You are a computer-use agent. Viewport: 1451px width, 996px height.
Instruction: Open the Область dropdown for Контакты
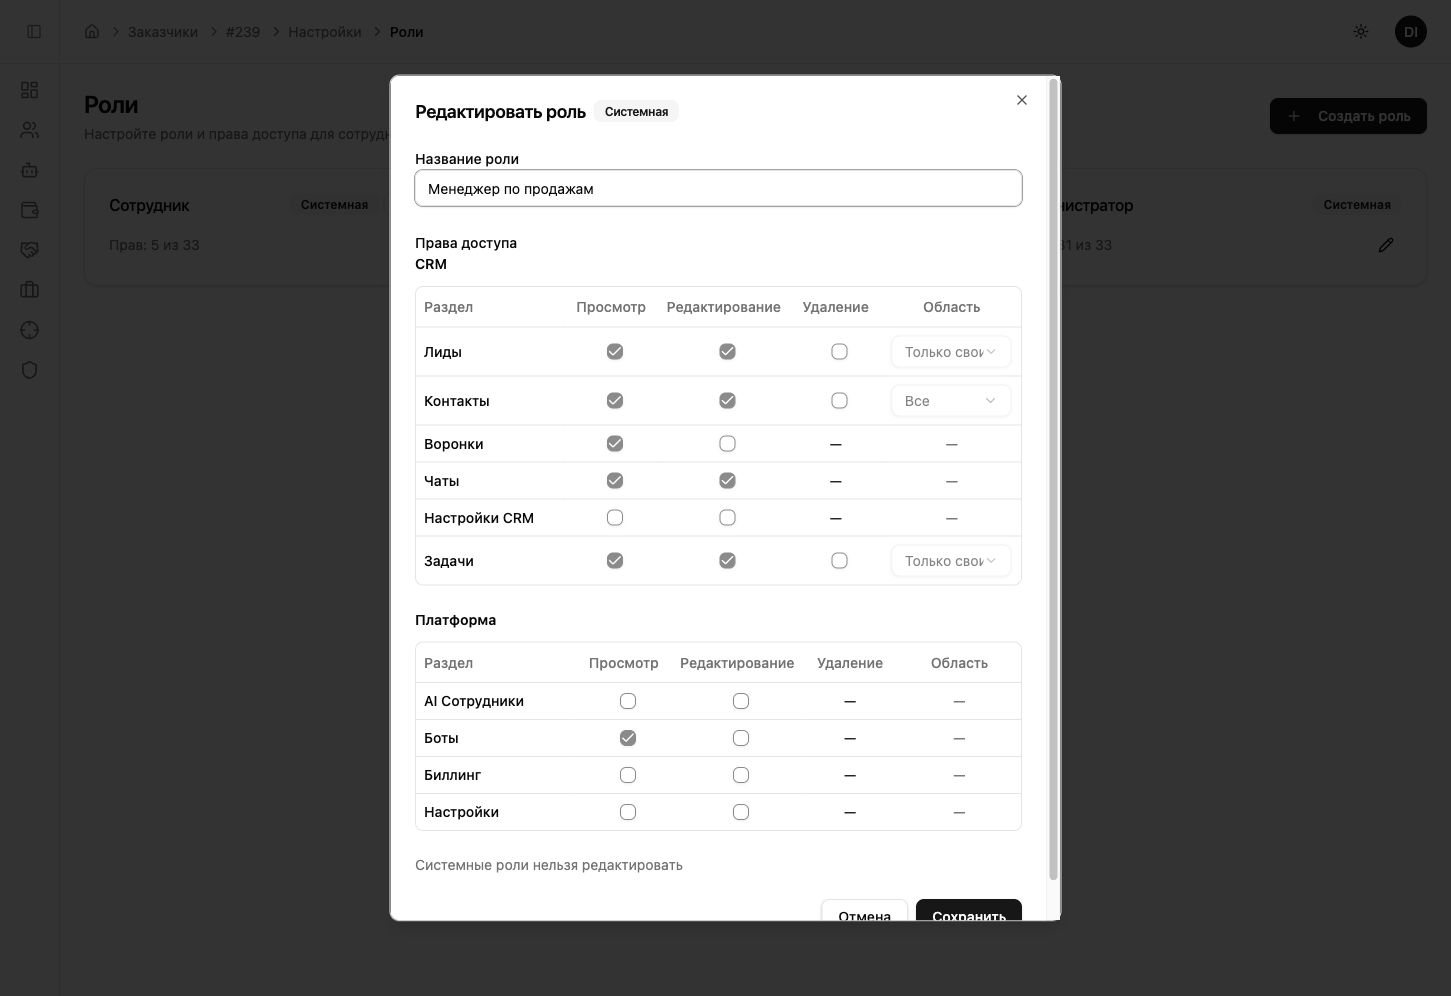tap(949, 400)
